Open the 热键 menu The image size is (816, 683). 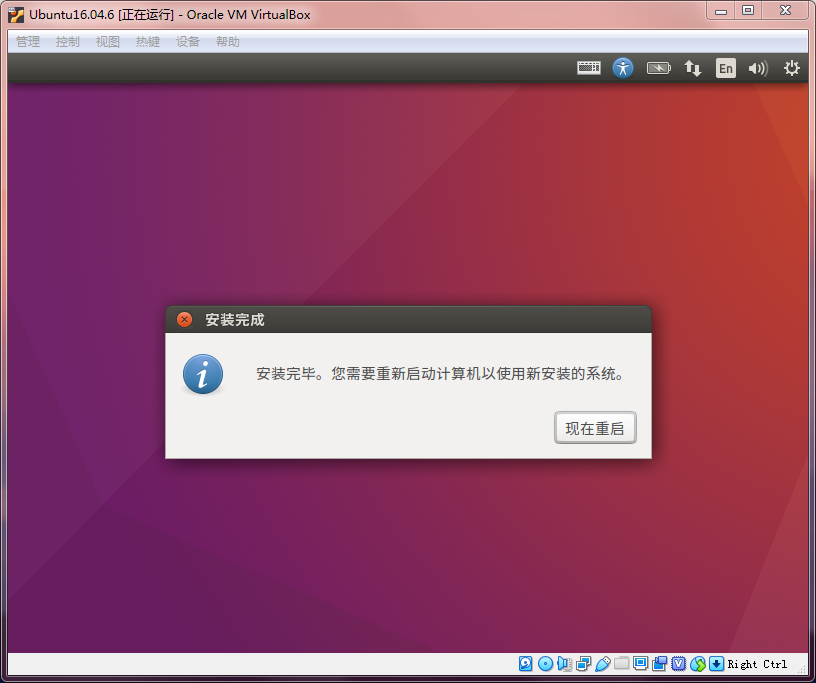click(148, 42)
